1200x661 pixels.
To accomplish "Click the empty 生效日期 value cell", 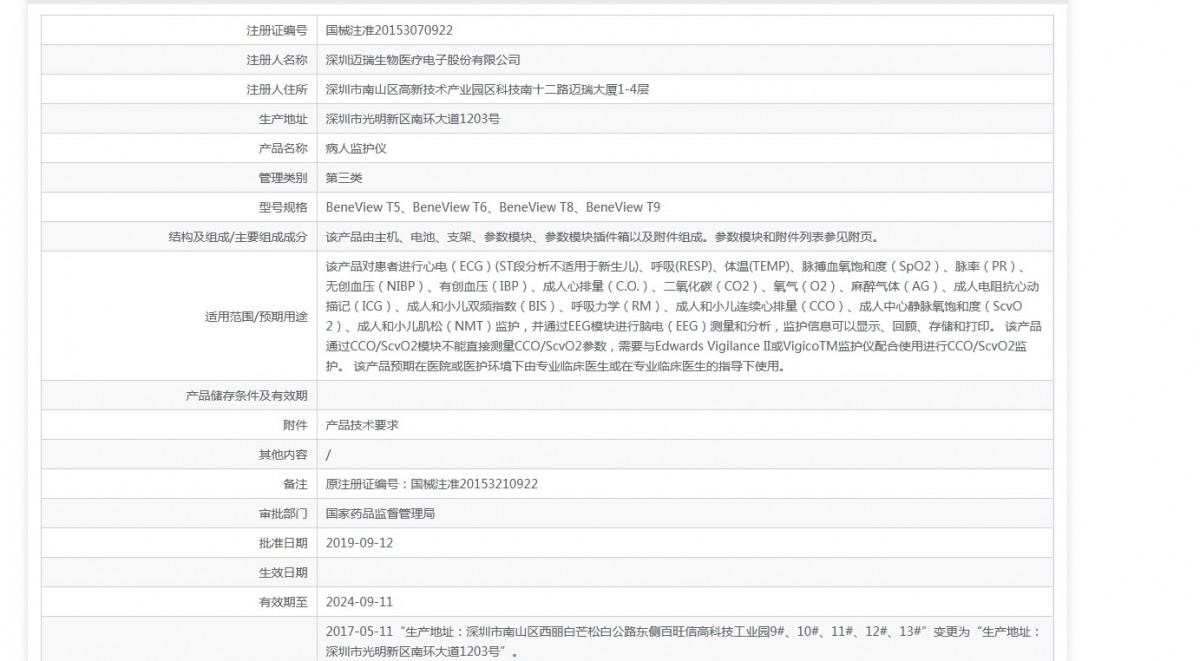I will pos(685,572).
